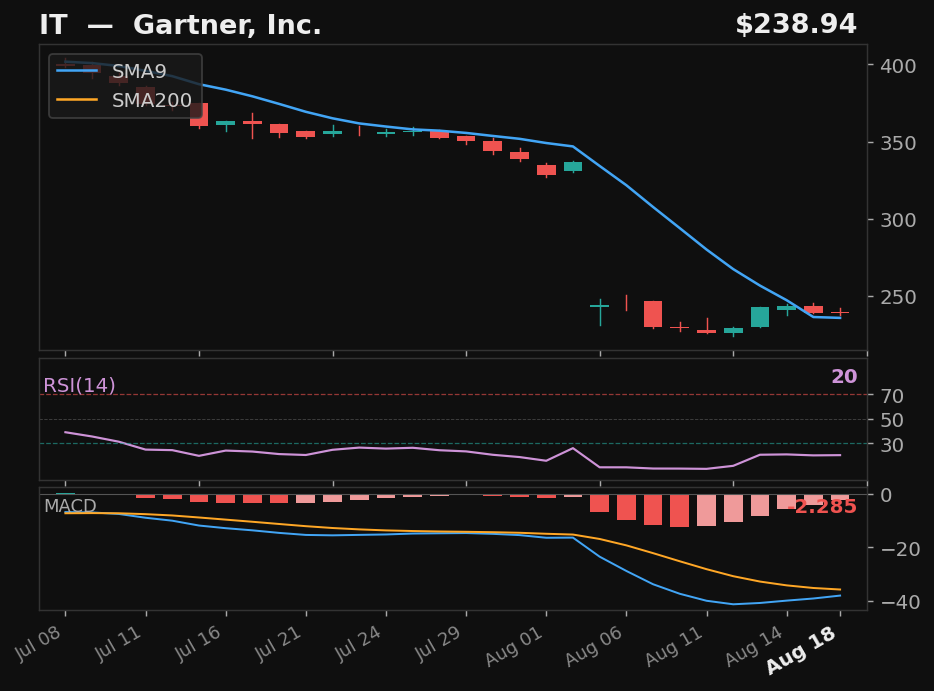
Task: Click the MACD value -2.285
Action: pos(823,507)
